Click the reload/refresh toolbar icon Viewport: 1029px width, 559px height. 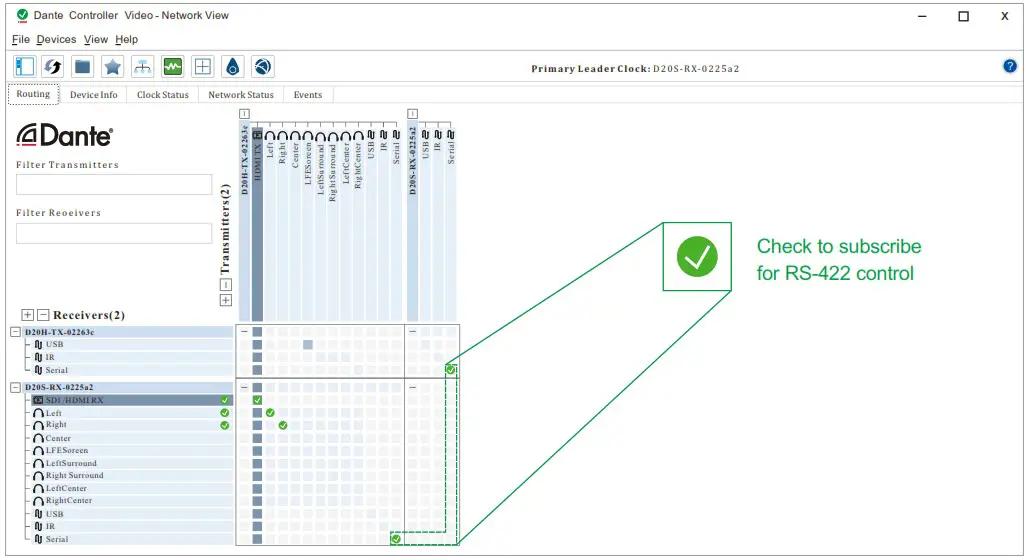pos(52,66)
